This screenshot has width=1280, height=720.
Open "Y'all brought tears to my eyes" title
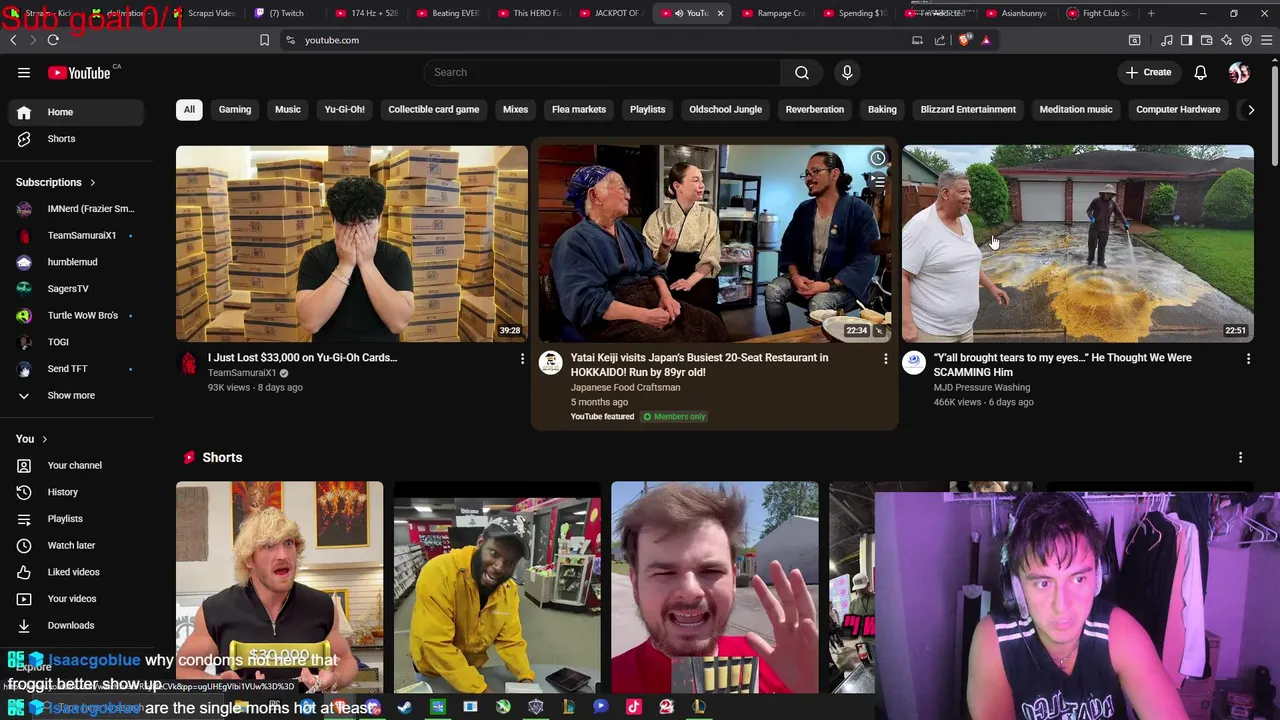coord(1062,365)
